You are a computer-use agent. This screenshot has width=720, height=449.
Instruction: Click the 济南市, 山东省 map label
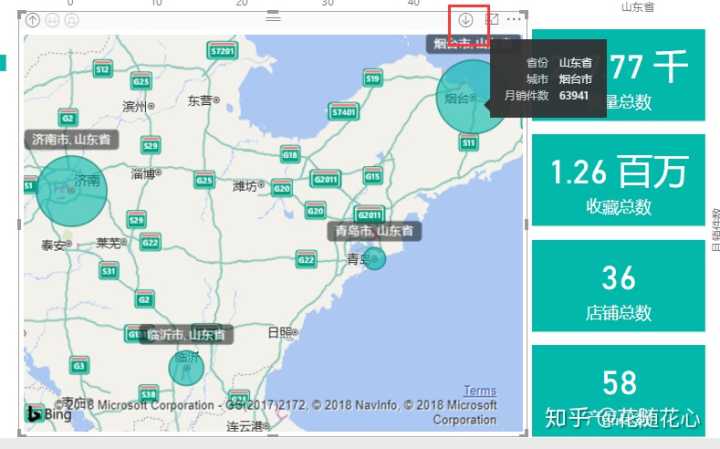tap(71, 139)
